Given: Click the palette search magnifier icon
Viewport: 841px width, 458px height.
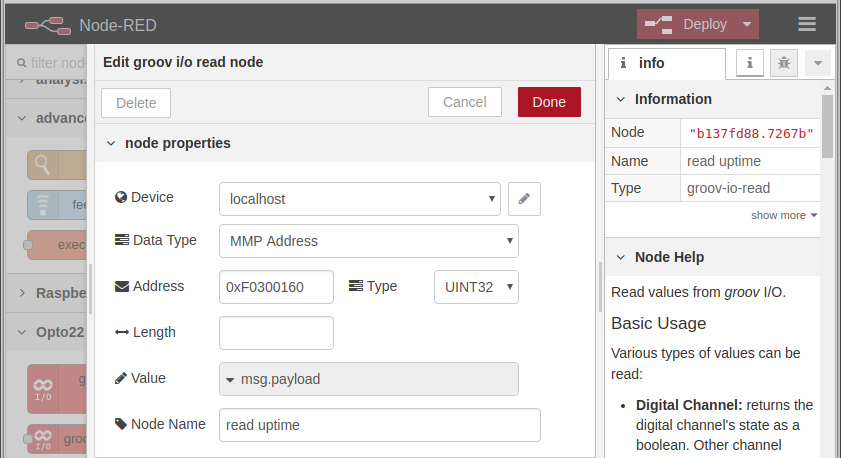Looking at the screenshot, I should [x=21, y=63].
